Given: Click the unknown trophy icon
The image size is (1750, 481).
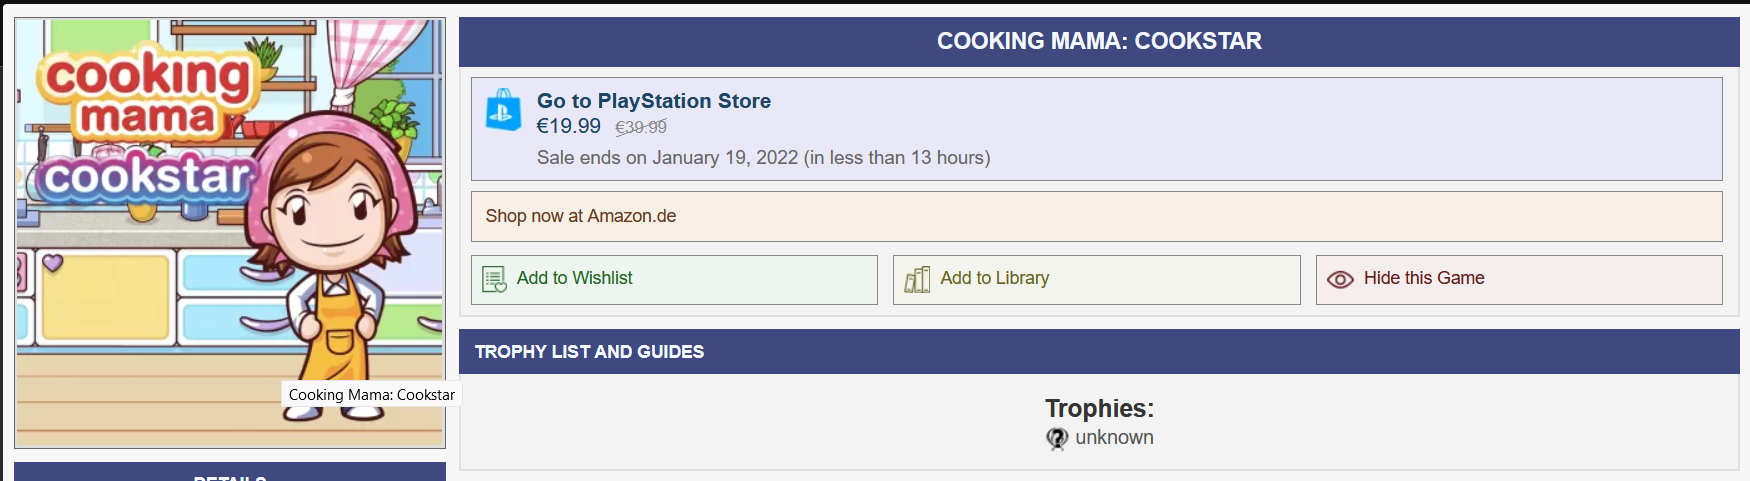Looking at the screenshot, I should [1057, 438].
